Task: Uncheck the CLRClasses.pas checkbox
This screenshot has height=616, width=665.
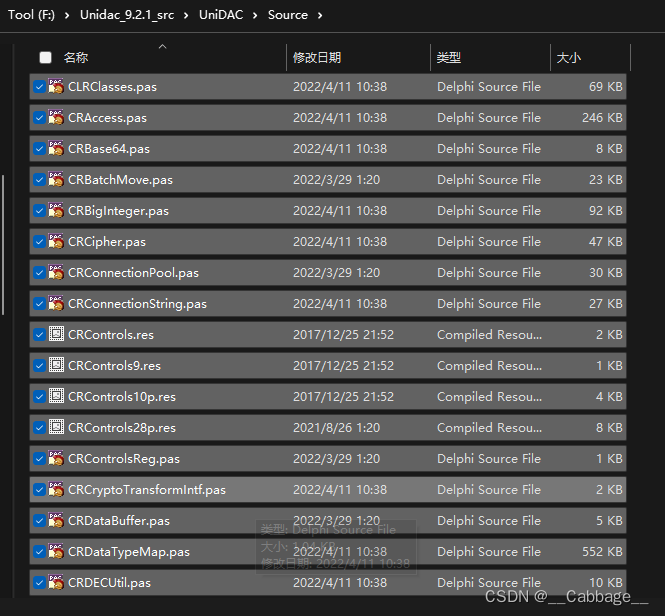Action: pos(39,87)
